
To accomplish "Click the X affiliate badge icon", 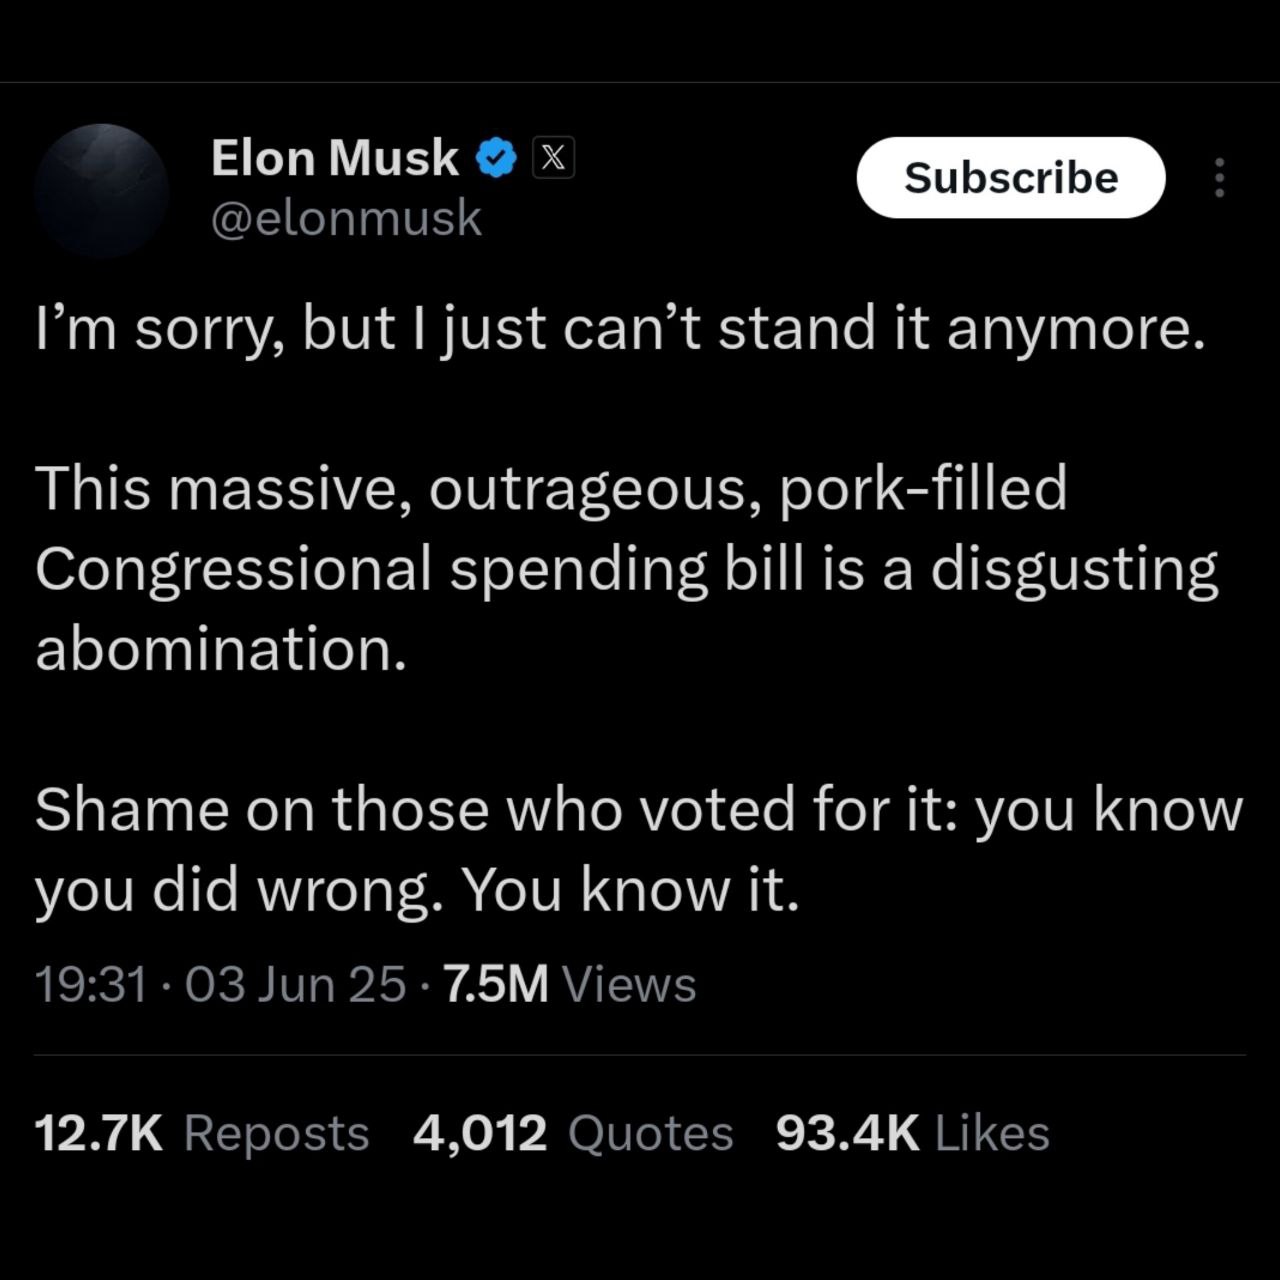I will 553,158.
